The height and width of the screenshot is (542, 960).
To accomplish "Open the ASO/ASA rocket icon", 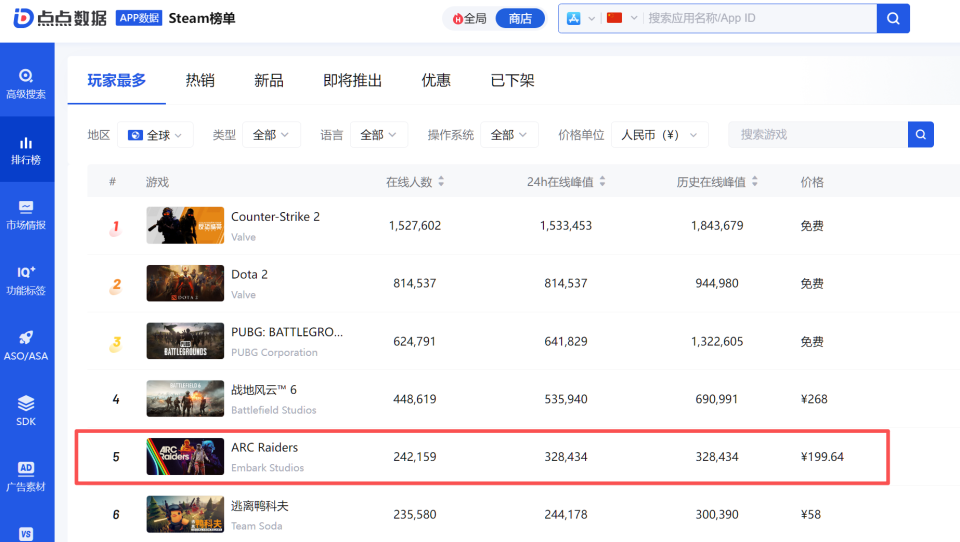I will point(26,345).
